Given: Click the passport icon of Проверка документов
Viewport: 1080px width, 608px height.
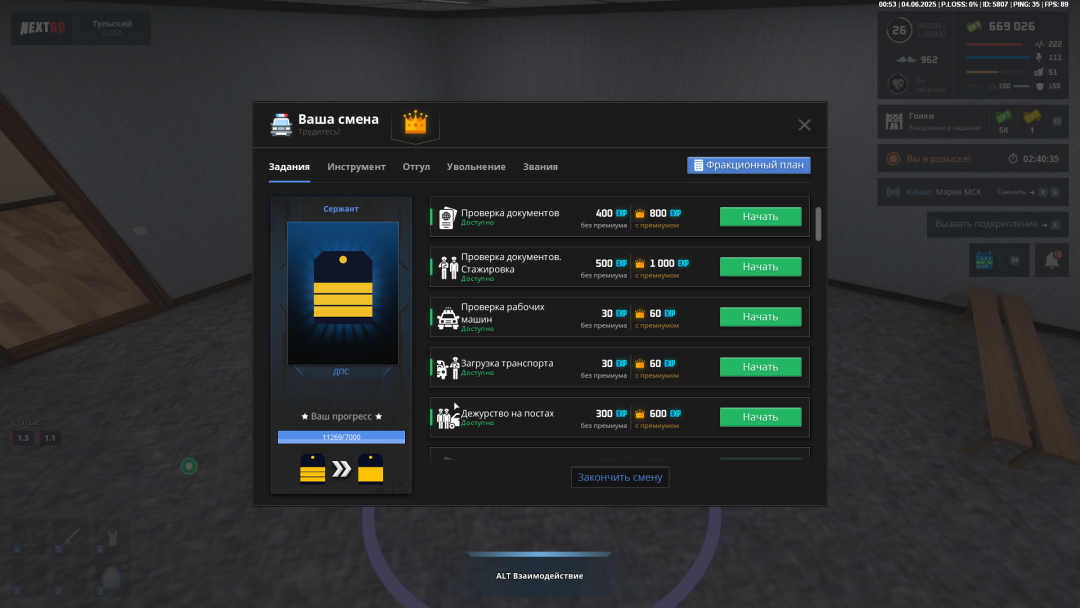Looking at the screenshot, I should [x=448, y=218].
